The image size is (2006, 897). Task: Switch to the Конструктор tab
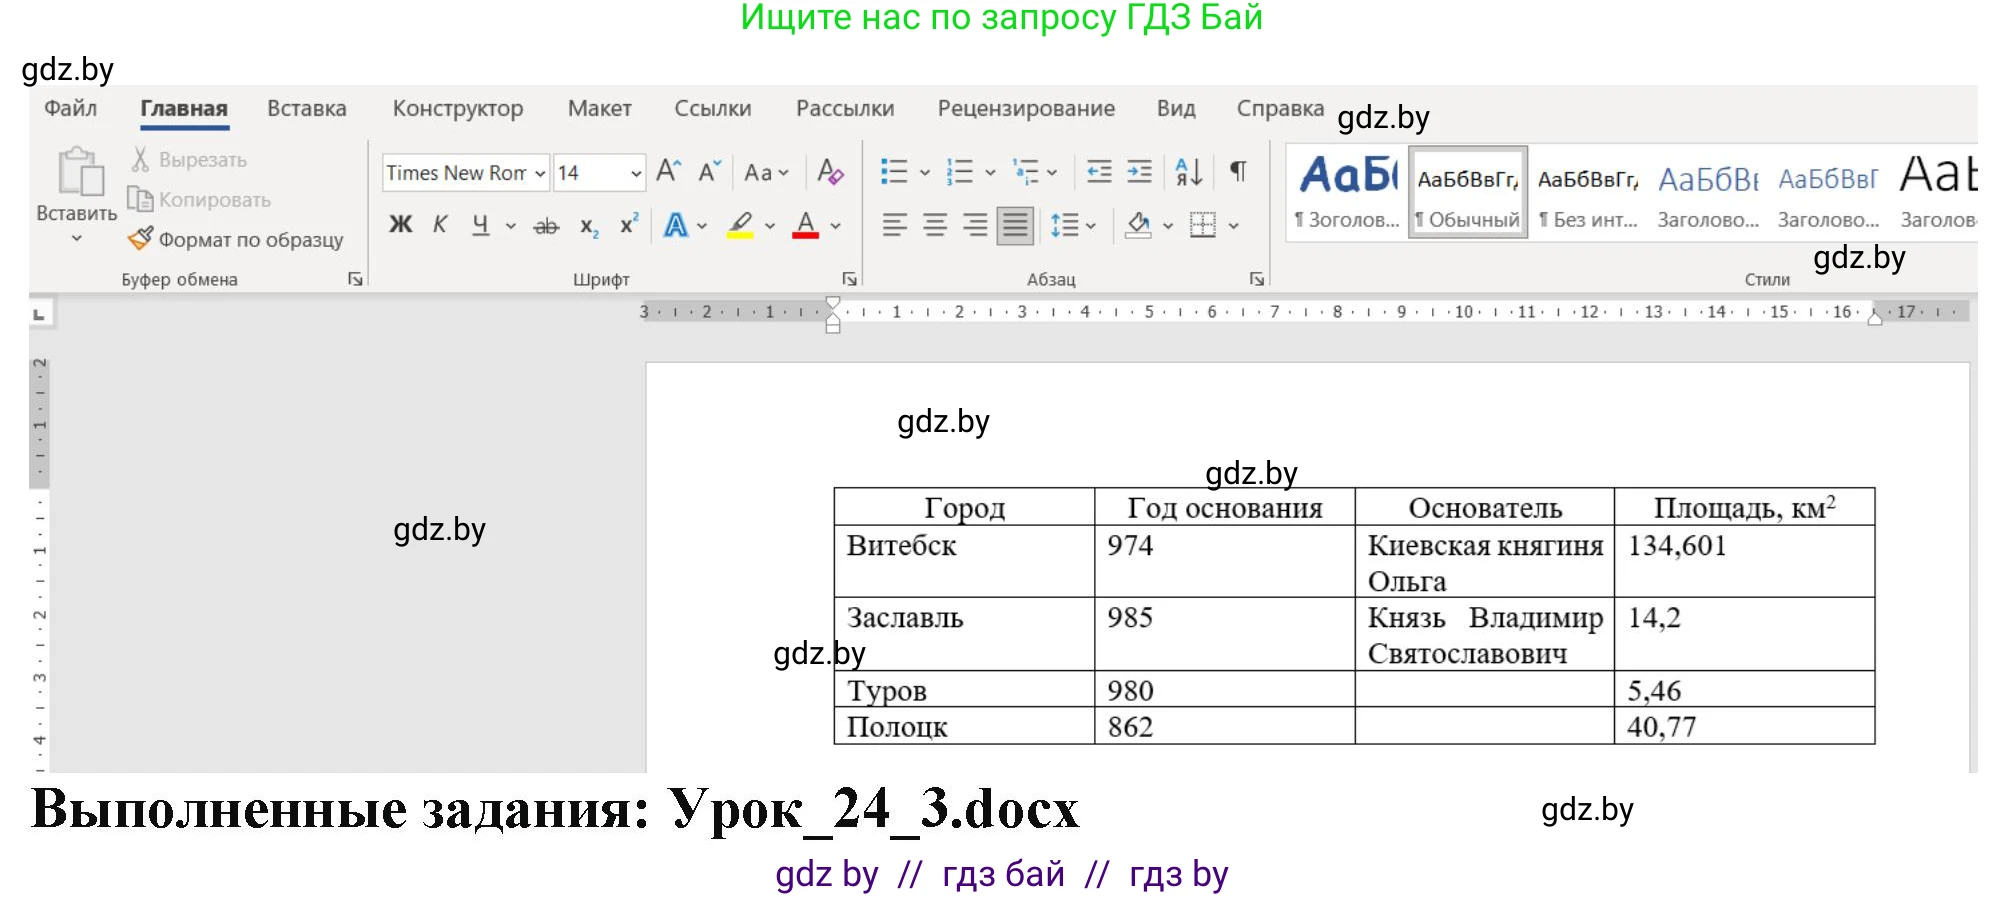458,108
